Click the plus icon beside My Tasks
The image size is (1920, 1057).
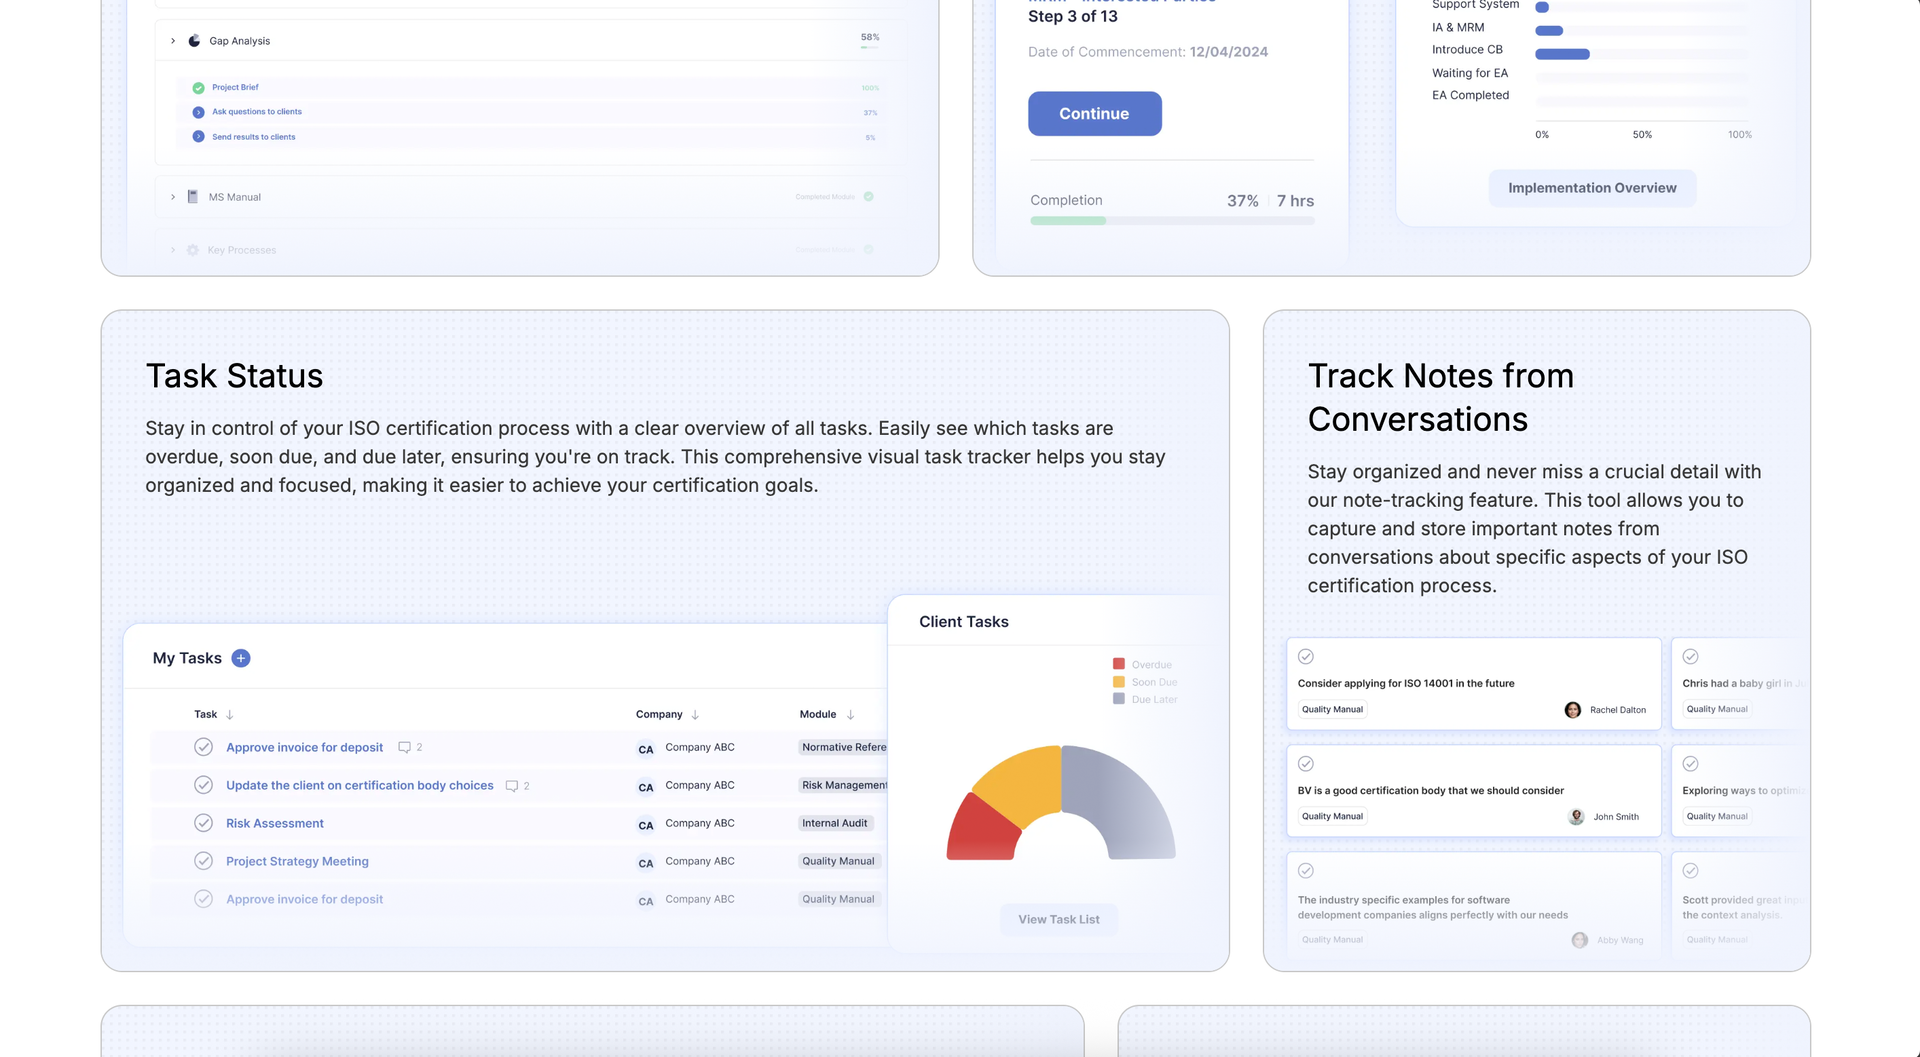click(241, 658)
